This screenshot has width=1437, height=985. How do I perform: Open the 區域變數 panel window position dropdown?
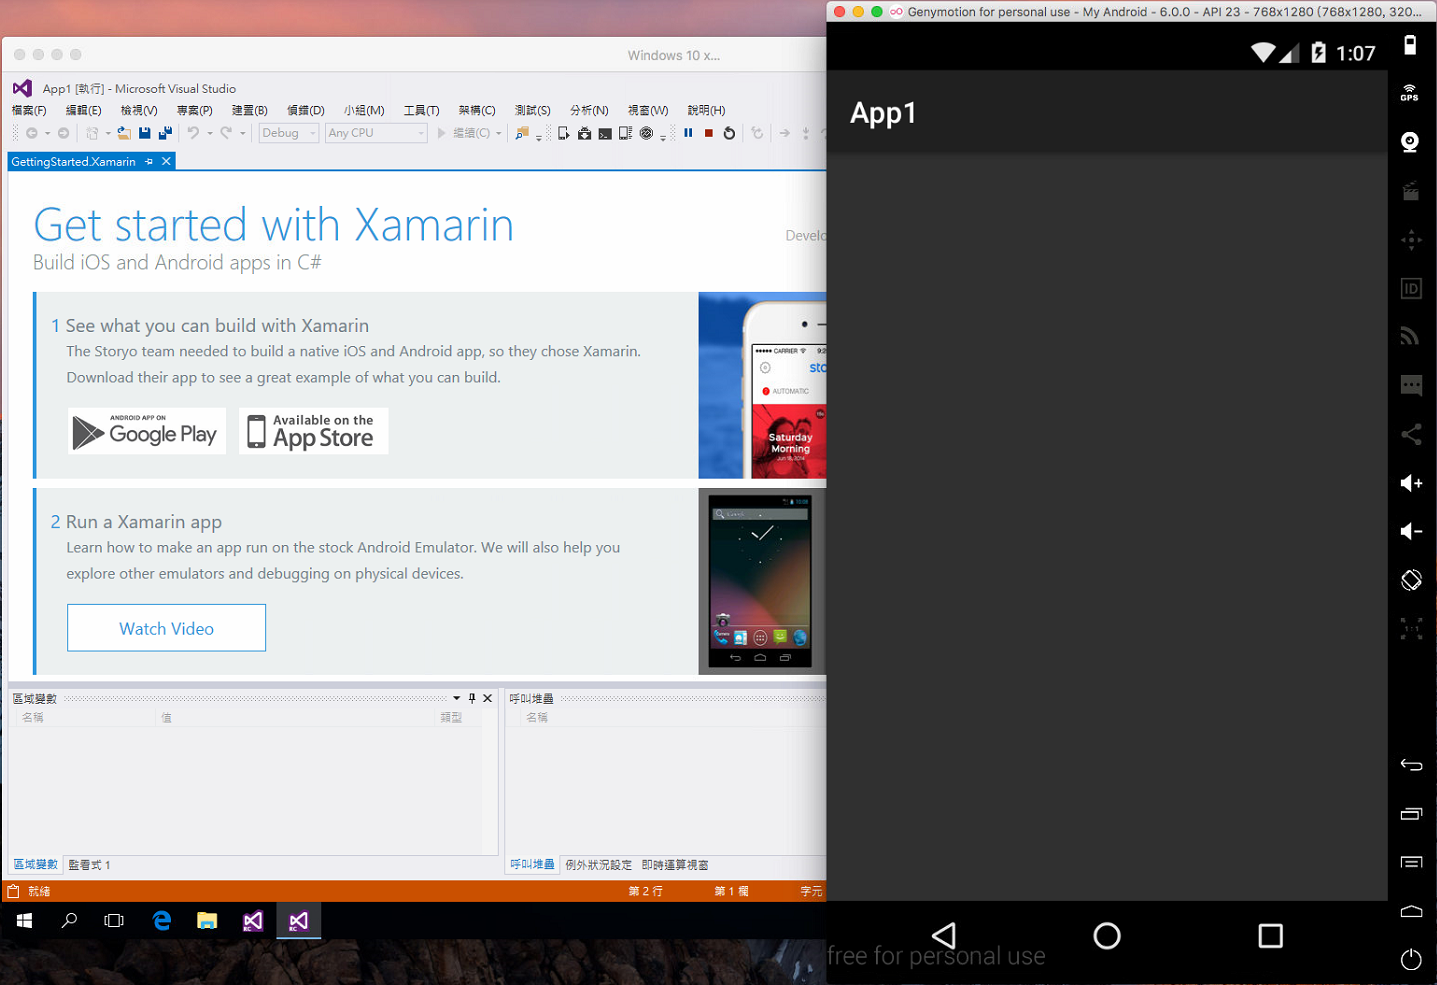point(457,699)
